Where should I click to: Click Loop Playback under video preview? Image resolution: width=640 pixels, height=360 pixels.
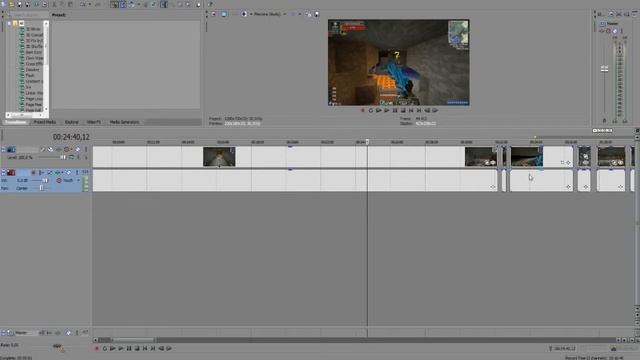point(371,110)
